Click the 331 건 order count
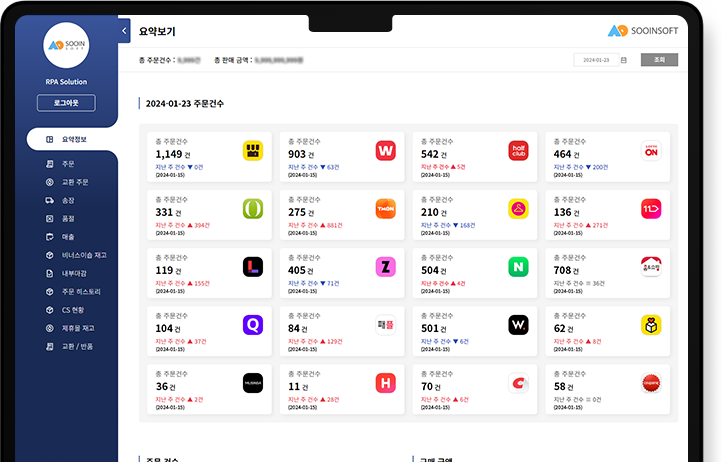Image resolution: width=722 pixels, height=462 pixels. tap(168, 212)
